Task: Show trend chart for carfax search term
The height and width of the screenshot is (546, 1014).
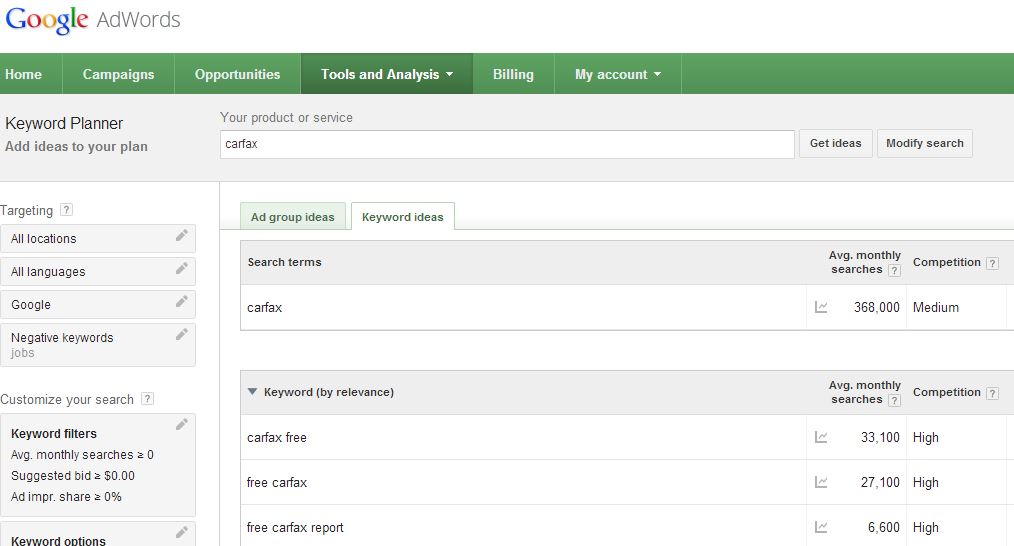Action: (821, 307)
